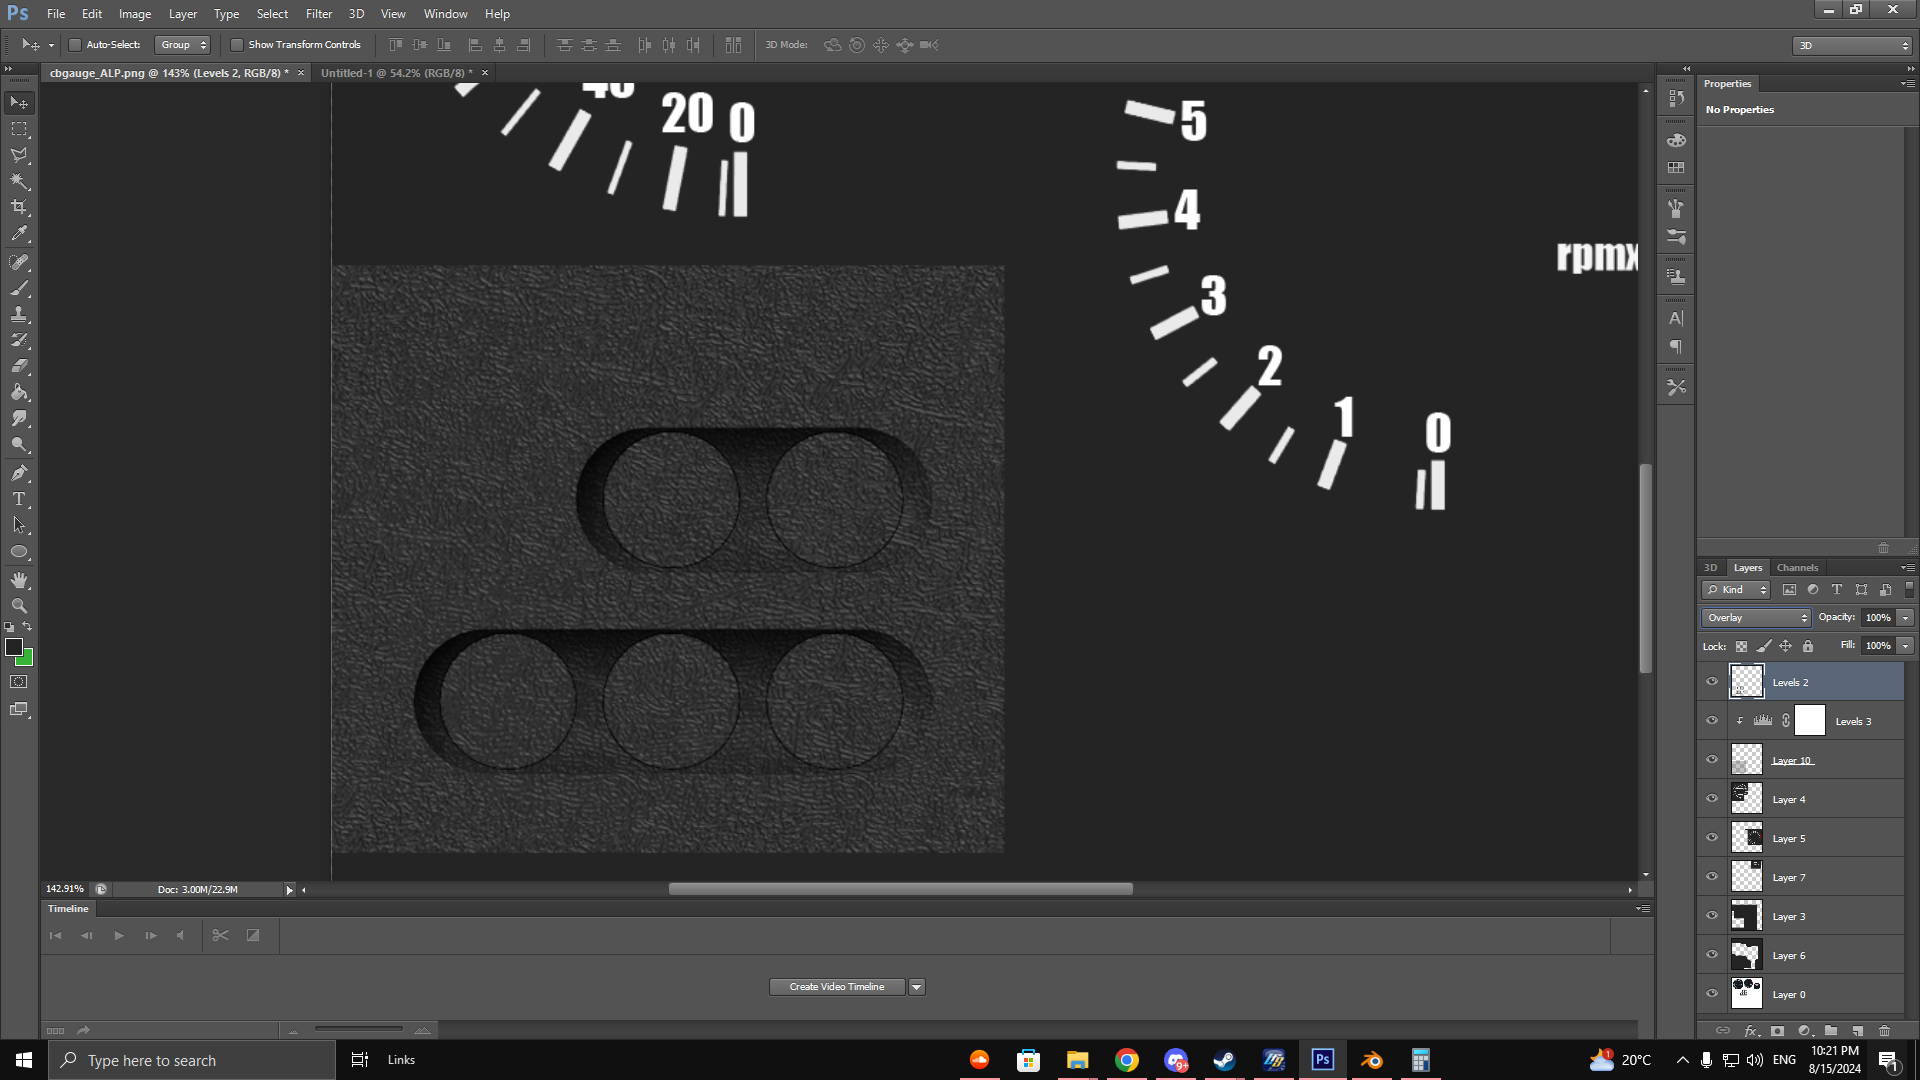The height and width of the screenshot is (1080, 1920).
Task: Click the delete layer trash icon
Action: point(1884,1030)
